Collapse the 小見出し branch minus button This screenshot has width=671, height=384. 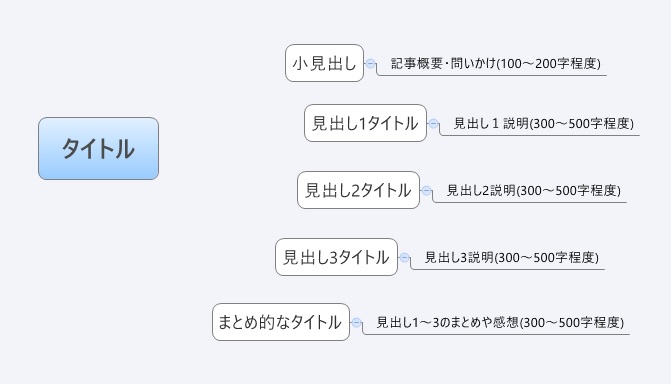tap(371, 64)
